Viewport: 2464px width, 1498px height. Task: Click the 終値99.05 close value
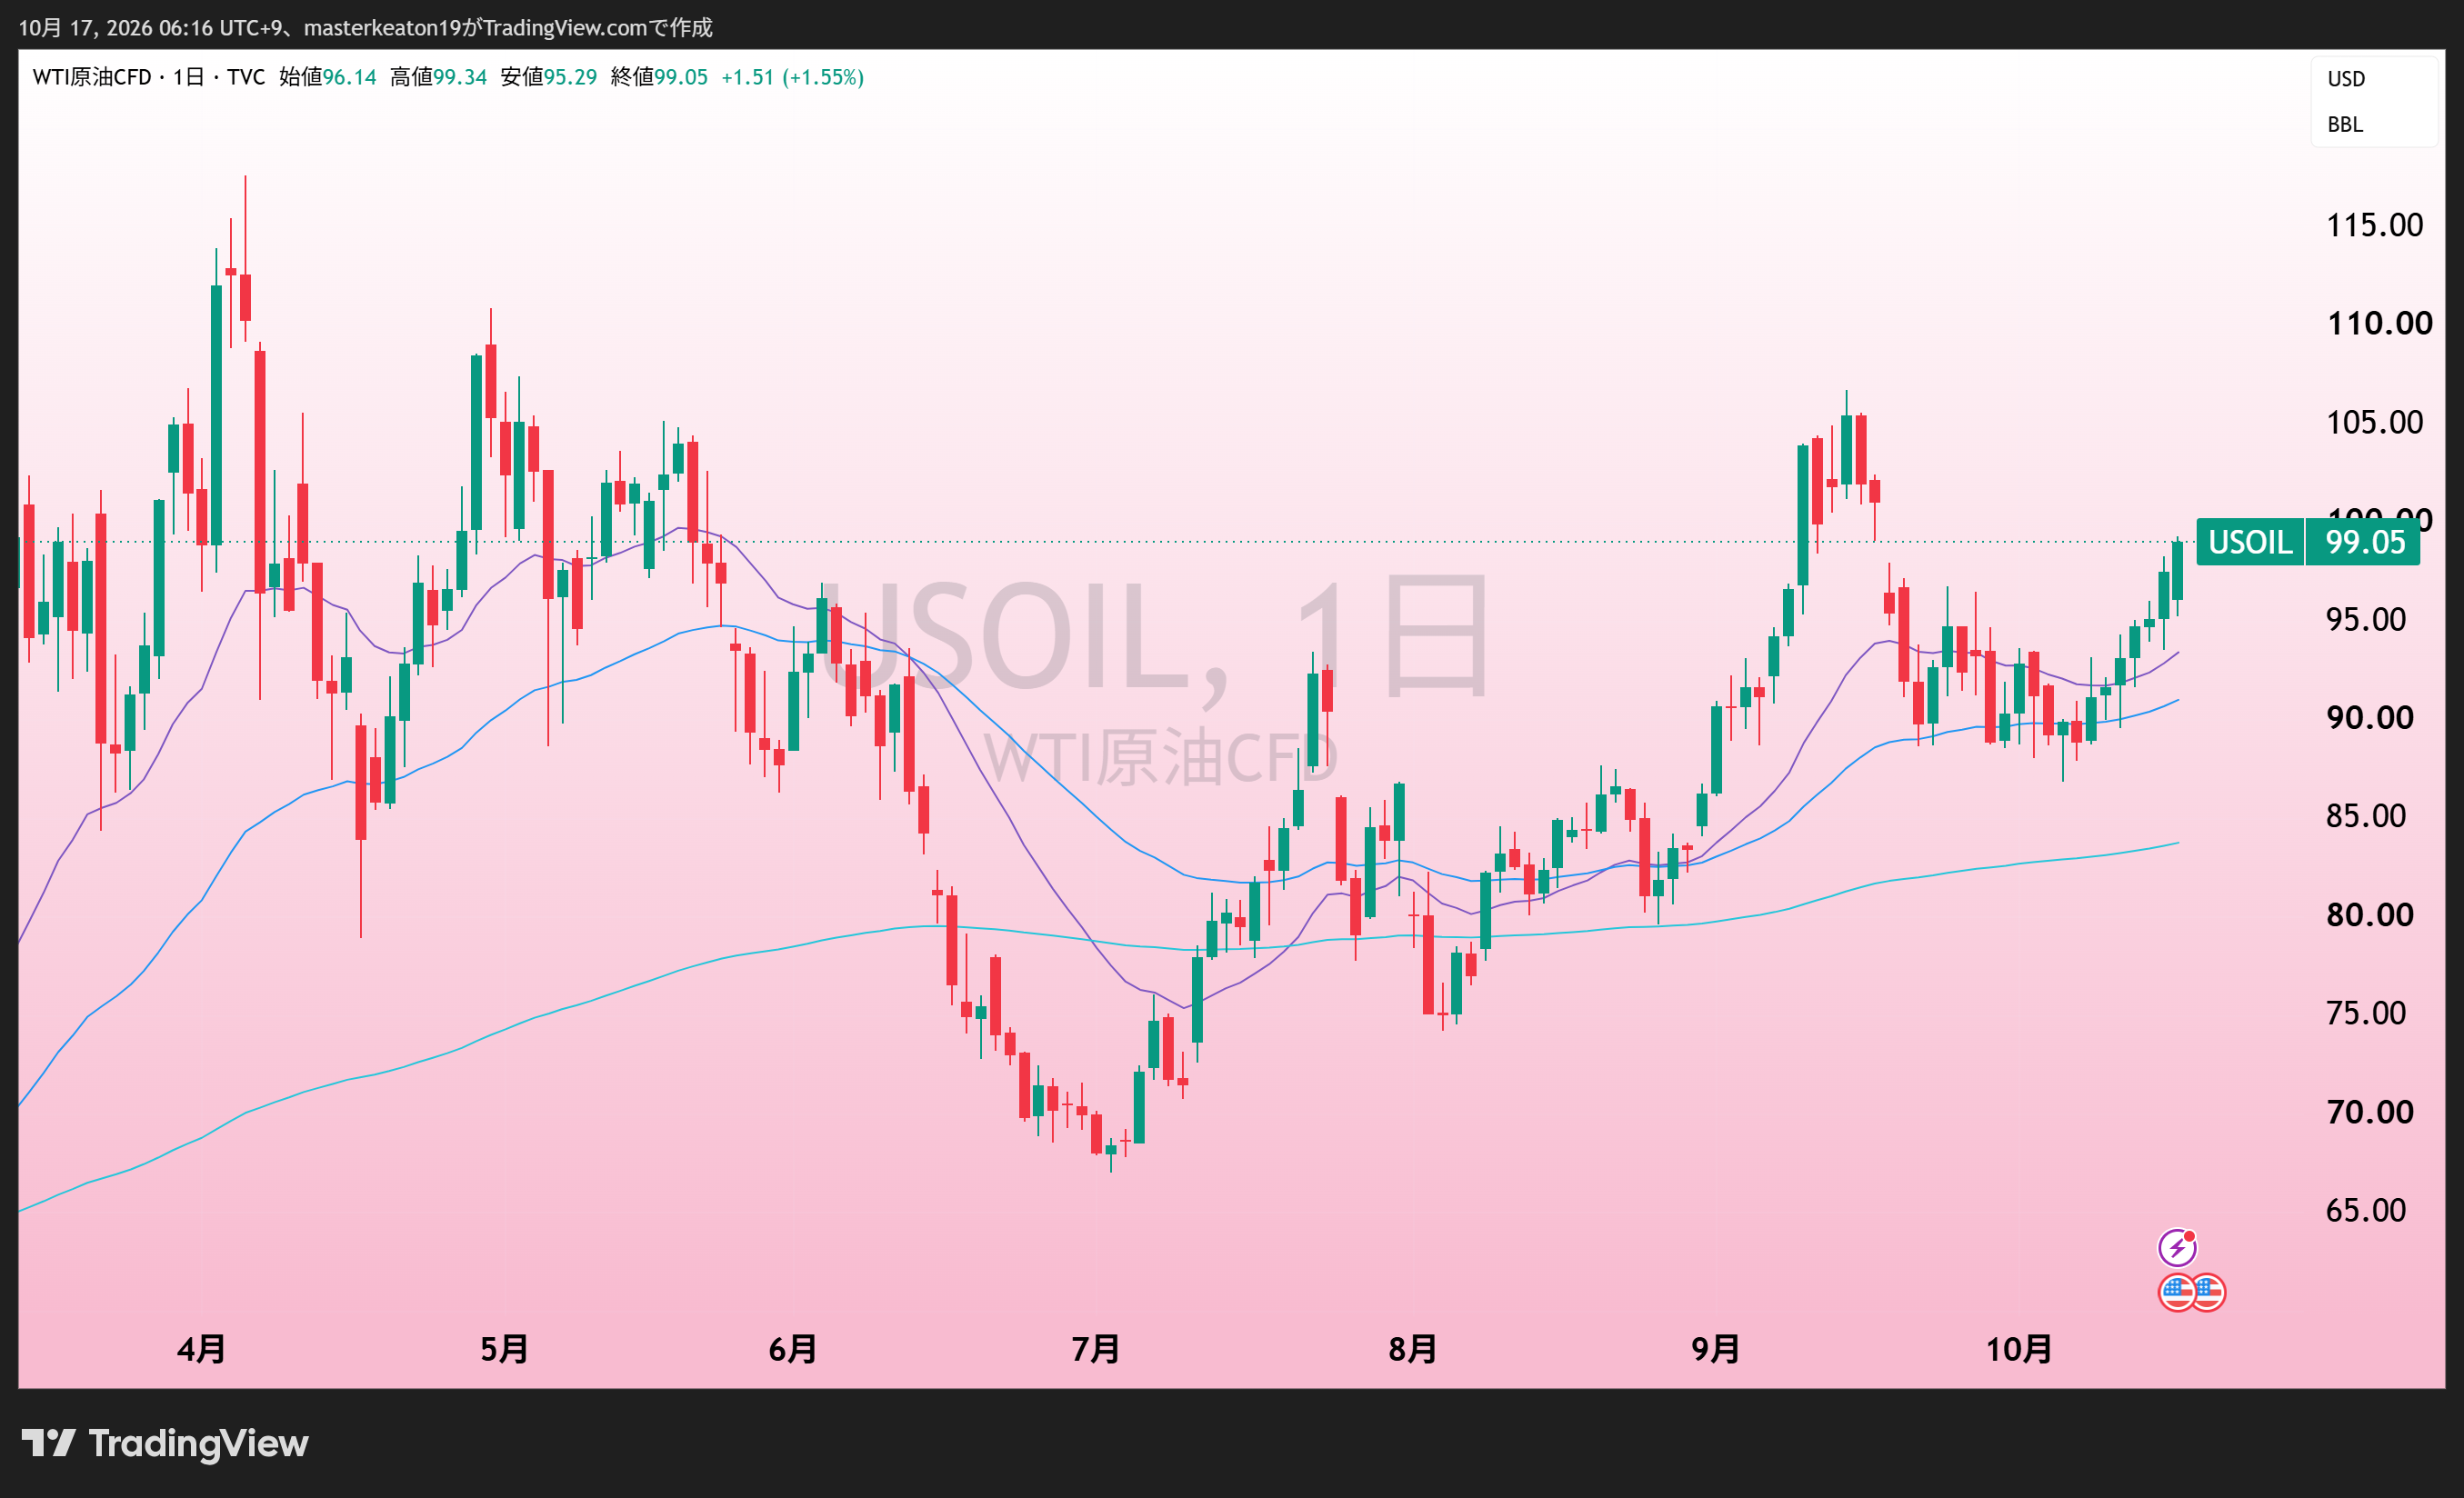[659, 77]
